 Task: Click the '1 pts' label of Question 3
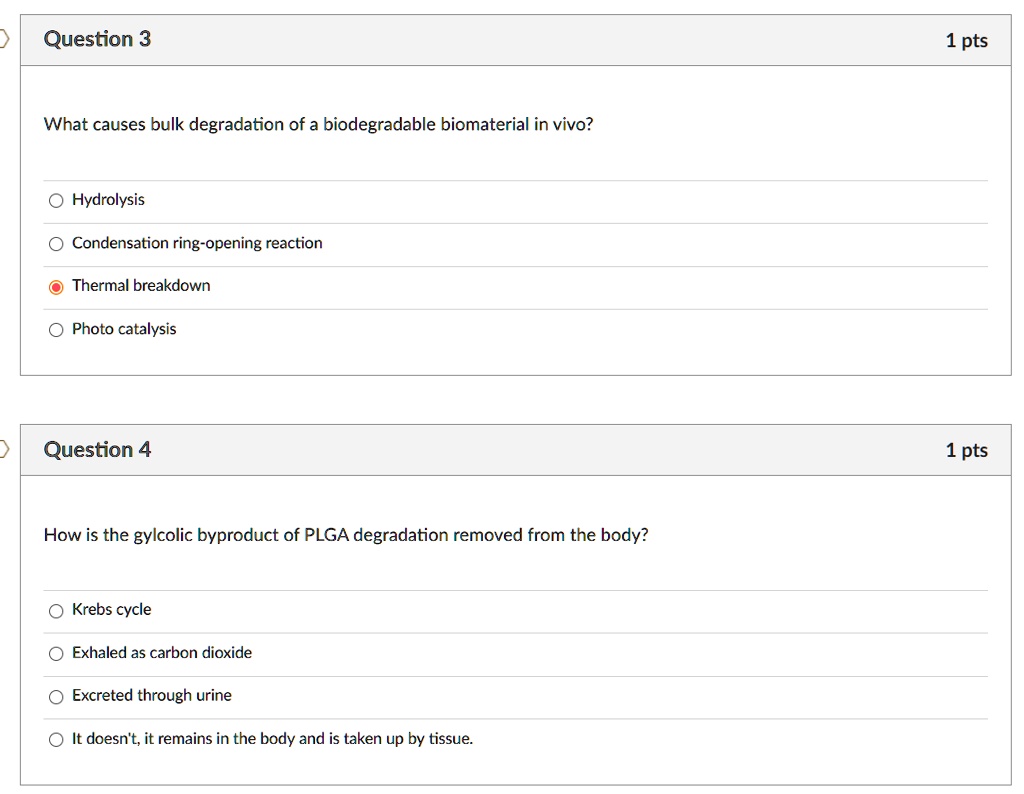(x=966, y=40)
